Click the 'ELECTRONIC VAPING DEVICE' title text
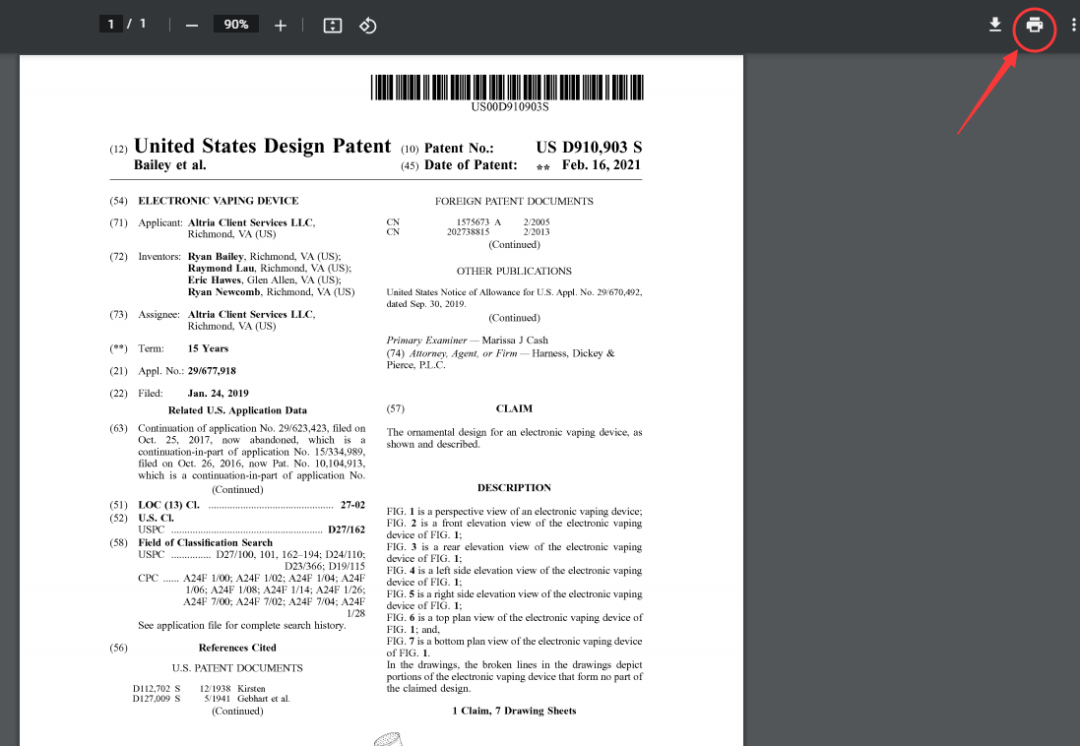The height and width of the screenshot is (746, 1080). 218,201
